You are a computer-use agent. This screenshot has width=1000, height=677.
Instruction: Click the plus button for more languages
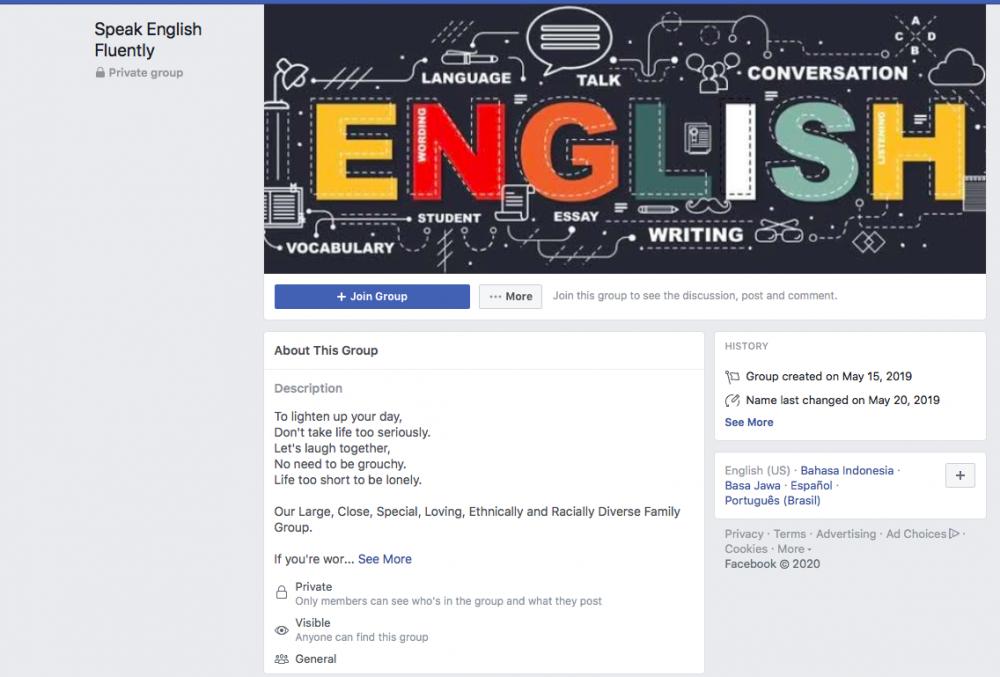coord(960,476)
